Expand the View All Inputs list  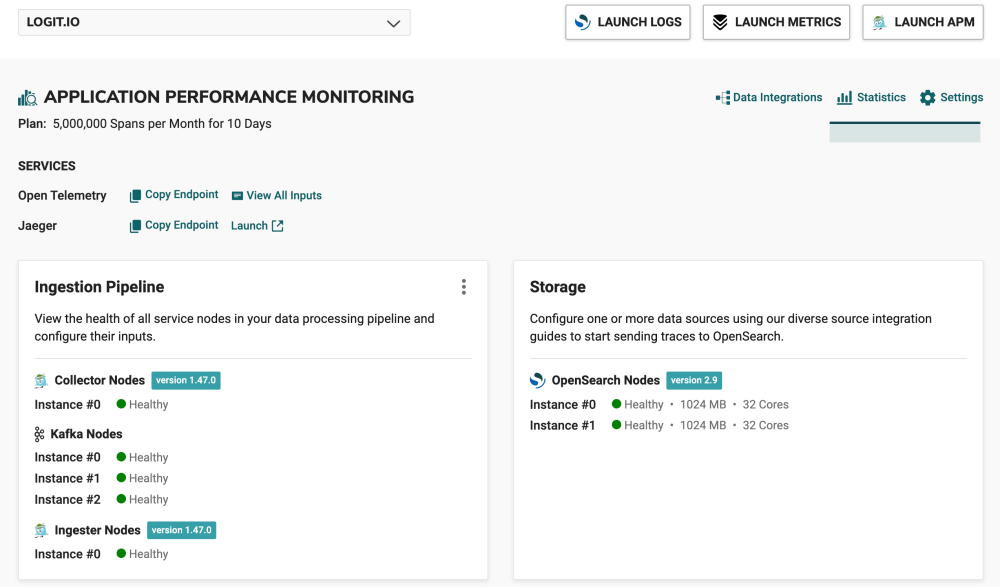pos(276,195)
